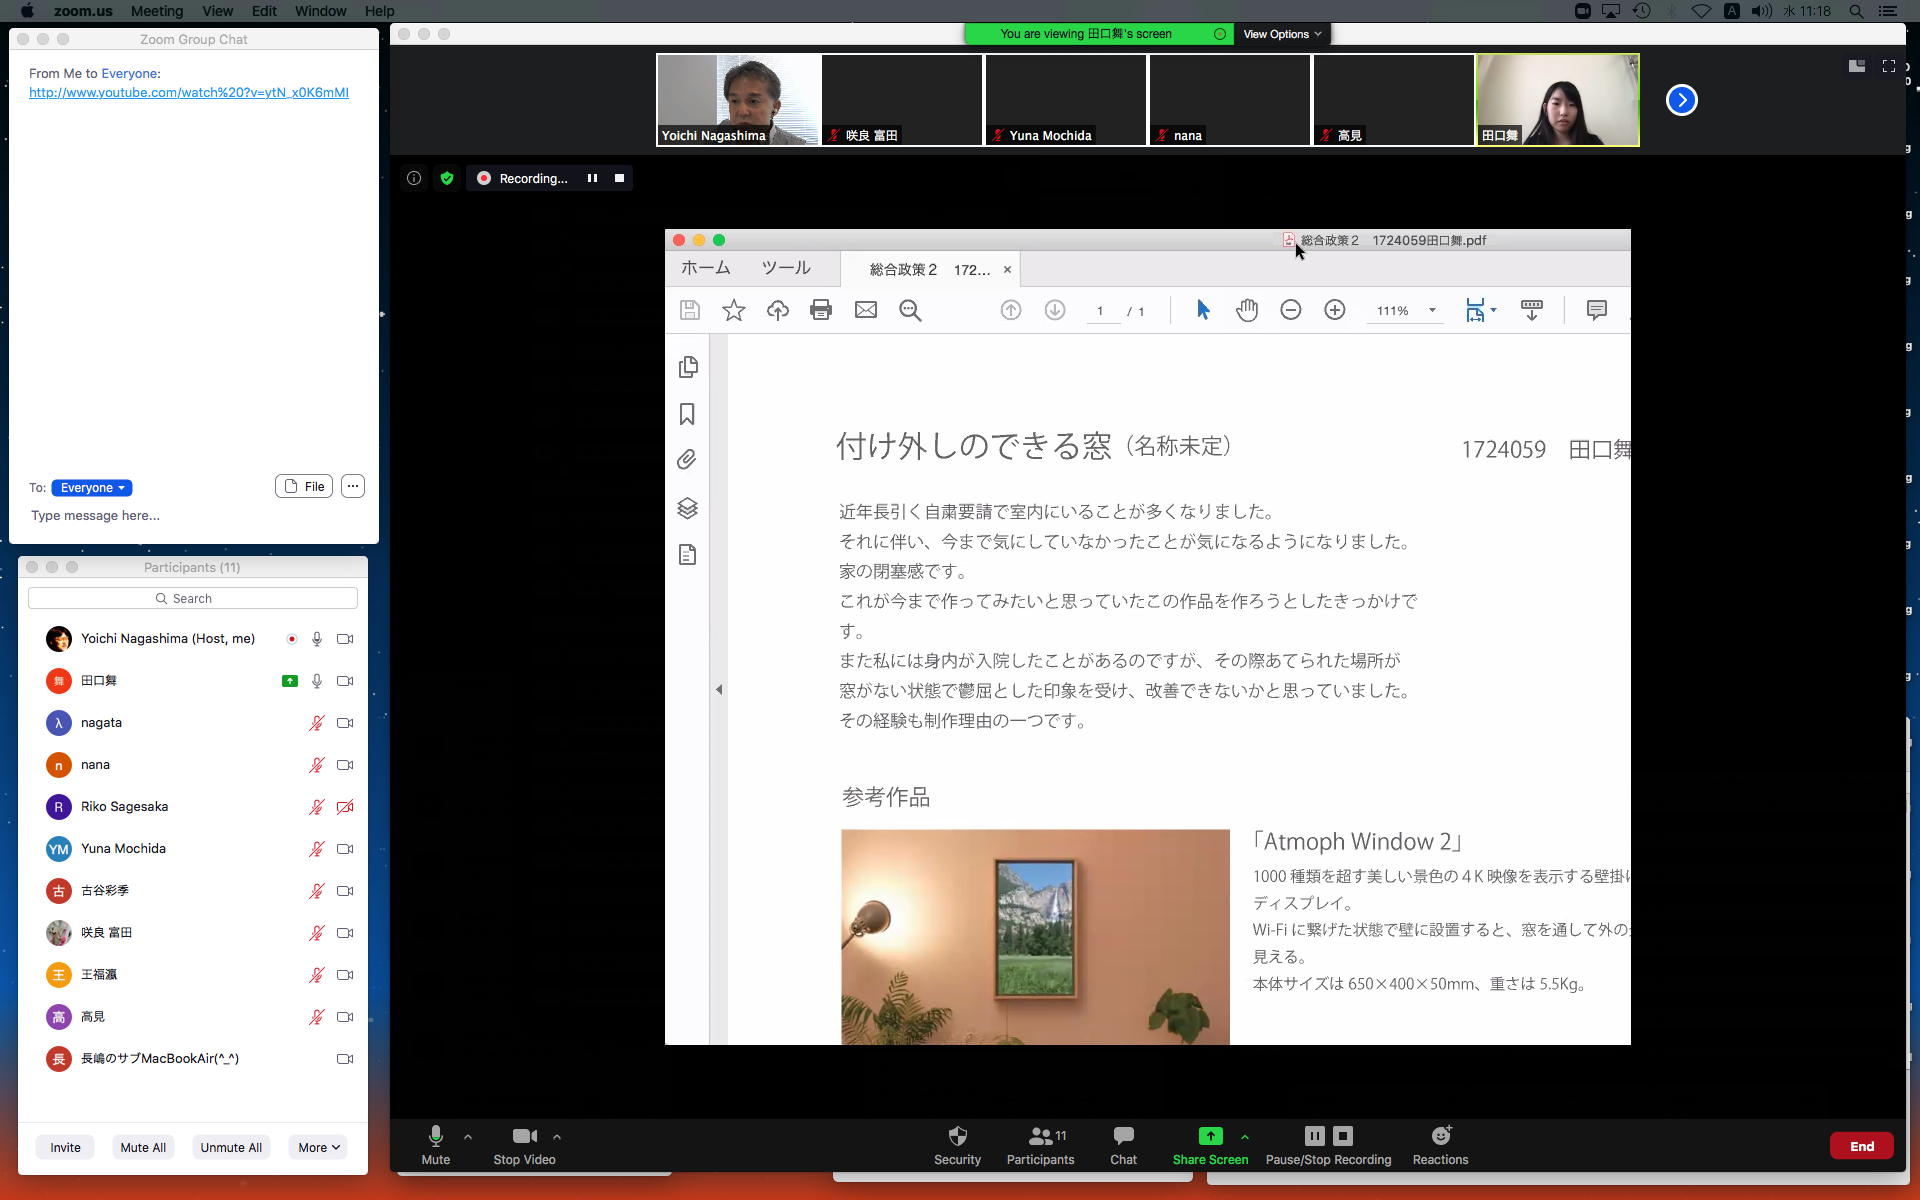
Task: Stop your video camera
Action: tap(524, 1136)
